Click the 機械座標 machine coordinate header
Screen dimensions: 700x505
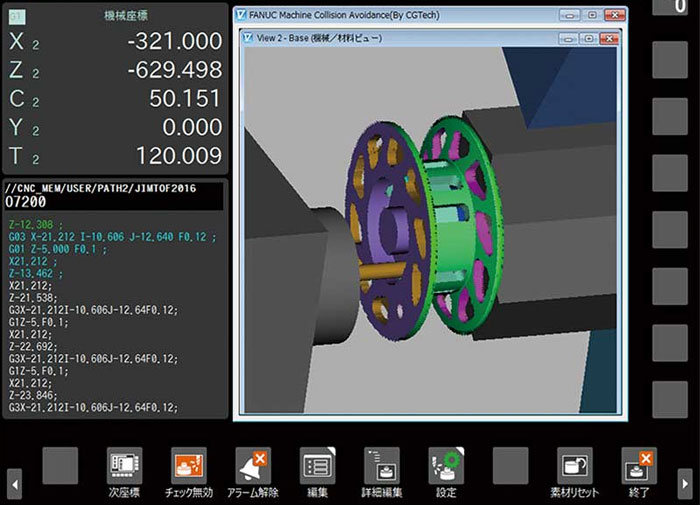(126, 16)
